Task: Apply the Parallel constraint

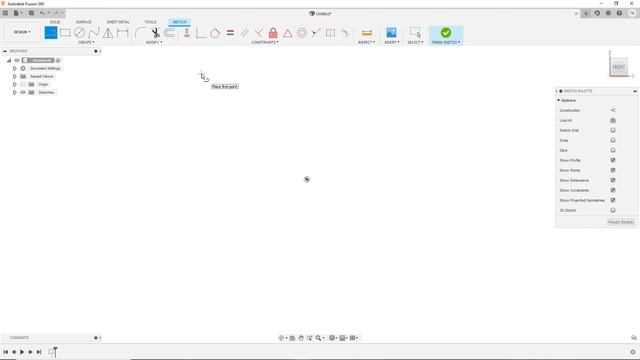Action: tap(244, 33)
